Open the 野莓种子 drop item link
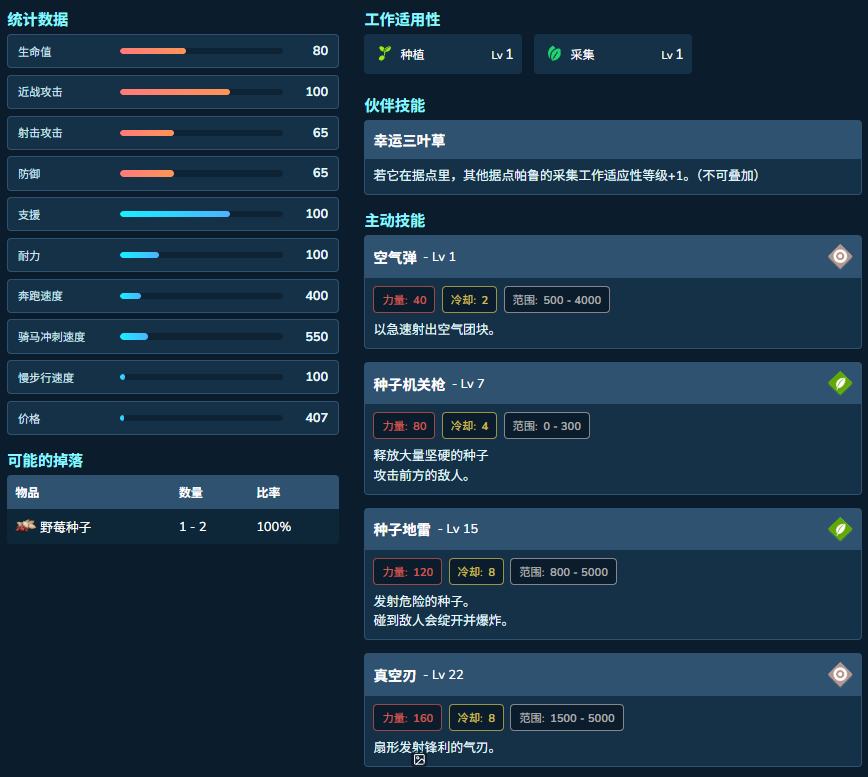 pos(65,527)
